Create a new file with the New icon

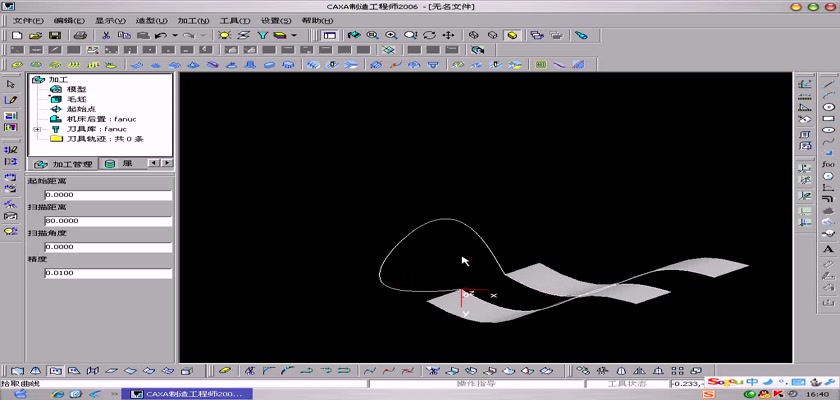[17, 35]
